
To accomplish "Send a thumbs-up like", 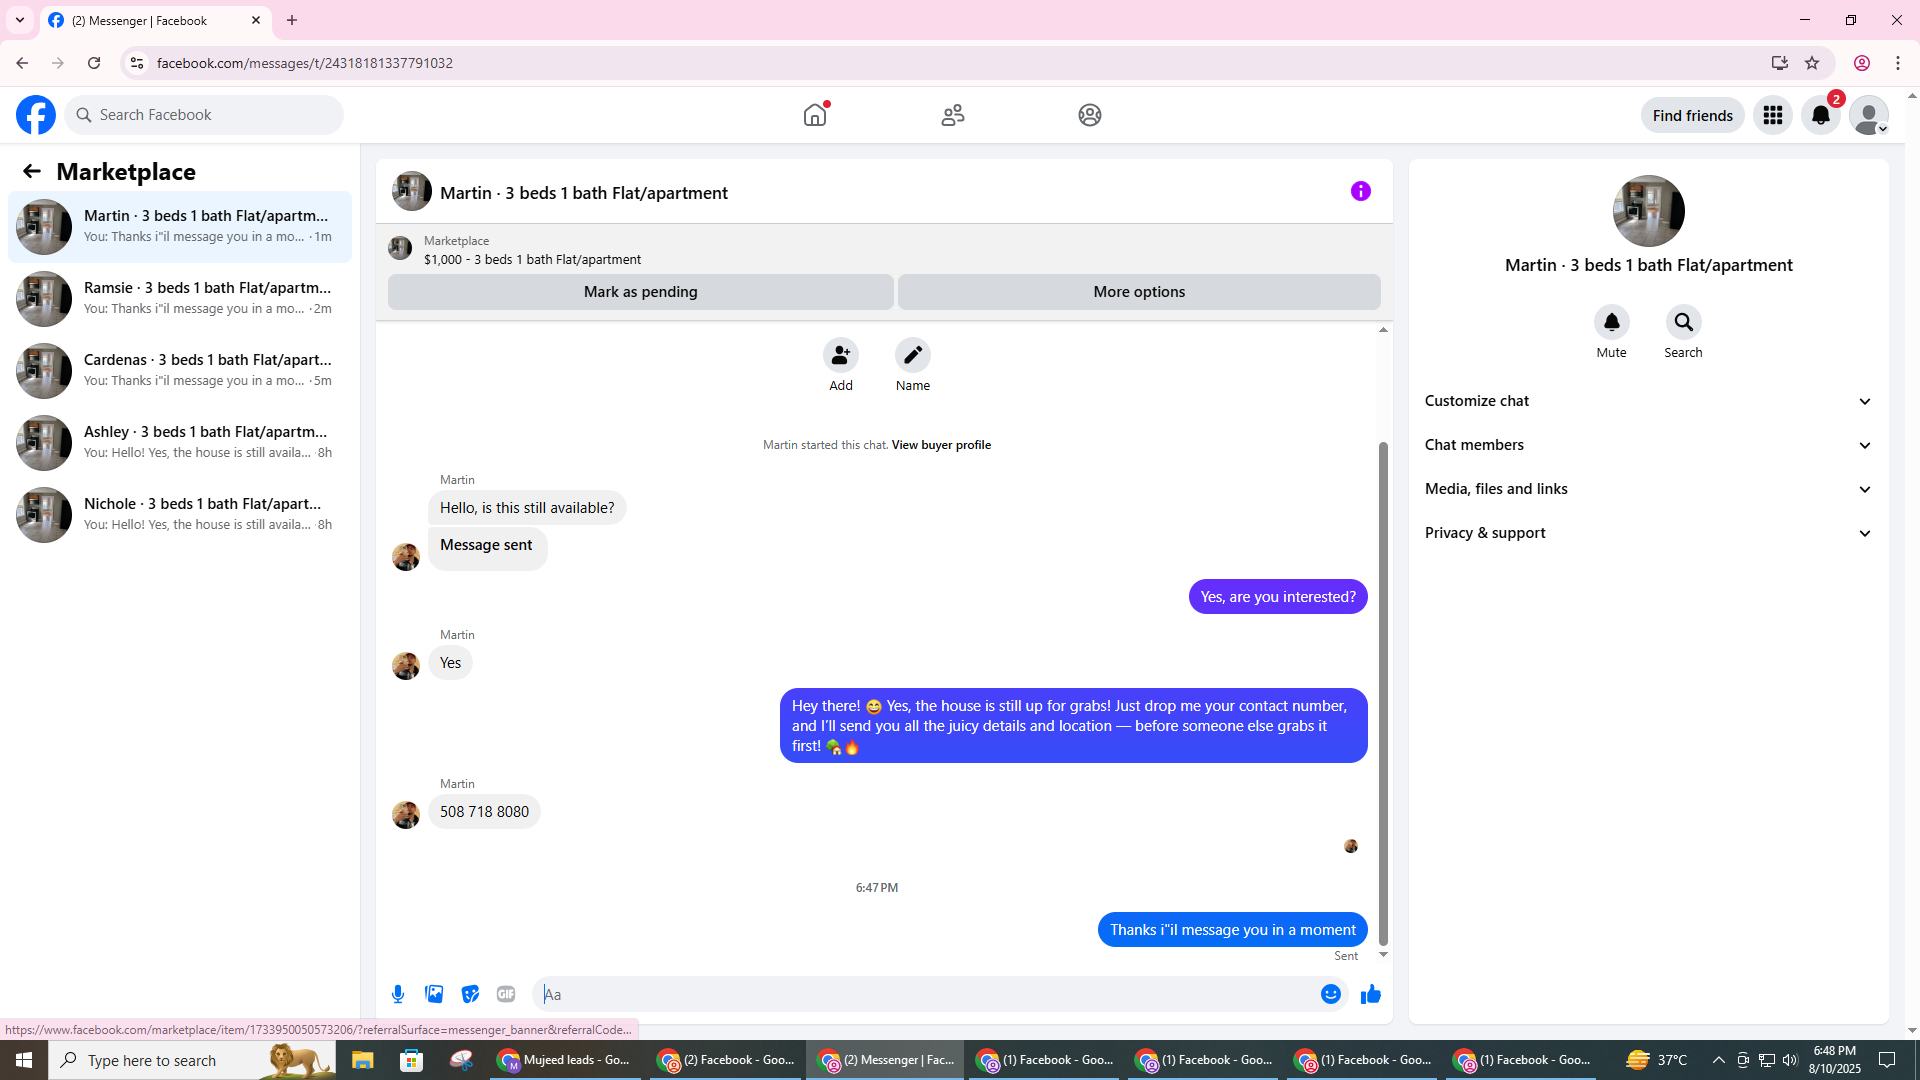I will [x=1370, y=994].
